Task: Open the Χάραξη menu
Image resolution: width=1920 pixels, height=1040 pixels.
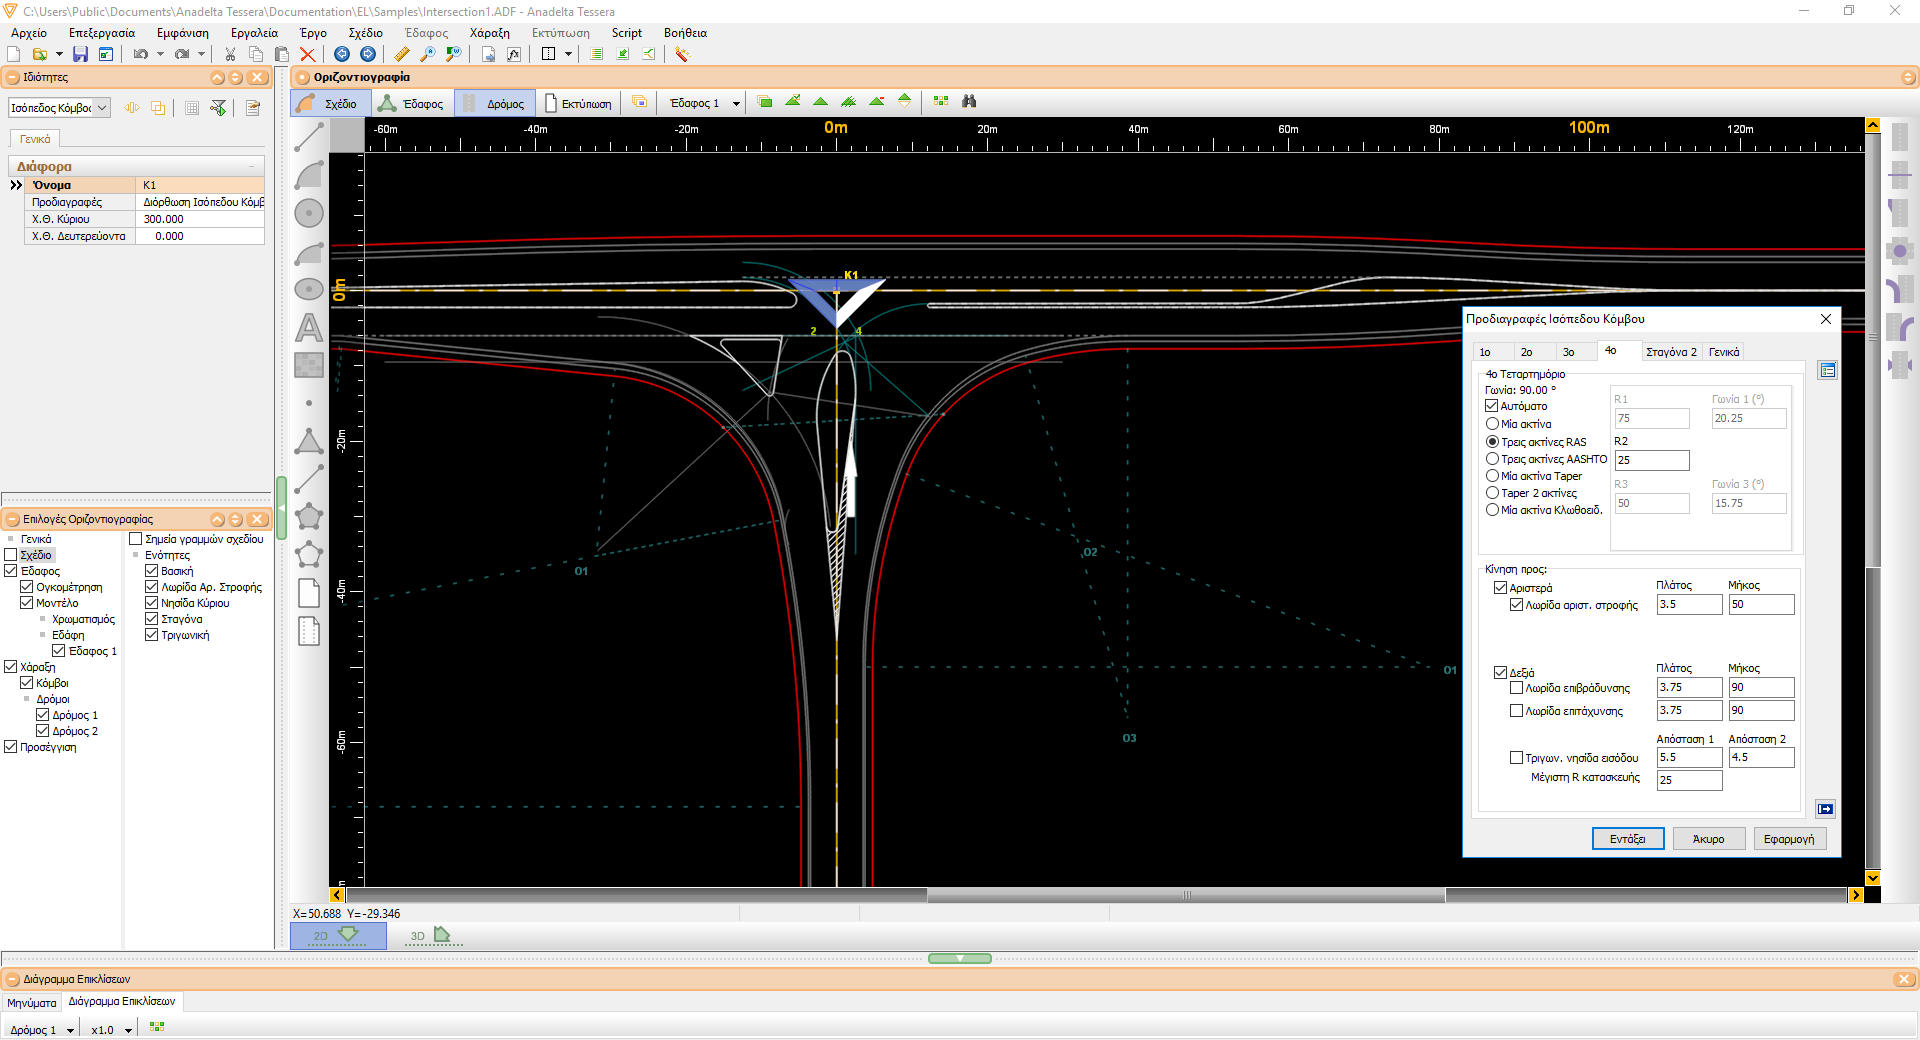Action: pos(489,33)
